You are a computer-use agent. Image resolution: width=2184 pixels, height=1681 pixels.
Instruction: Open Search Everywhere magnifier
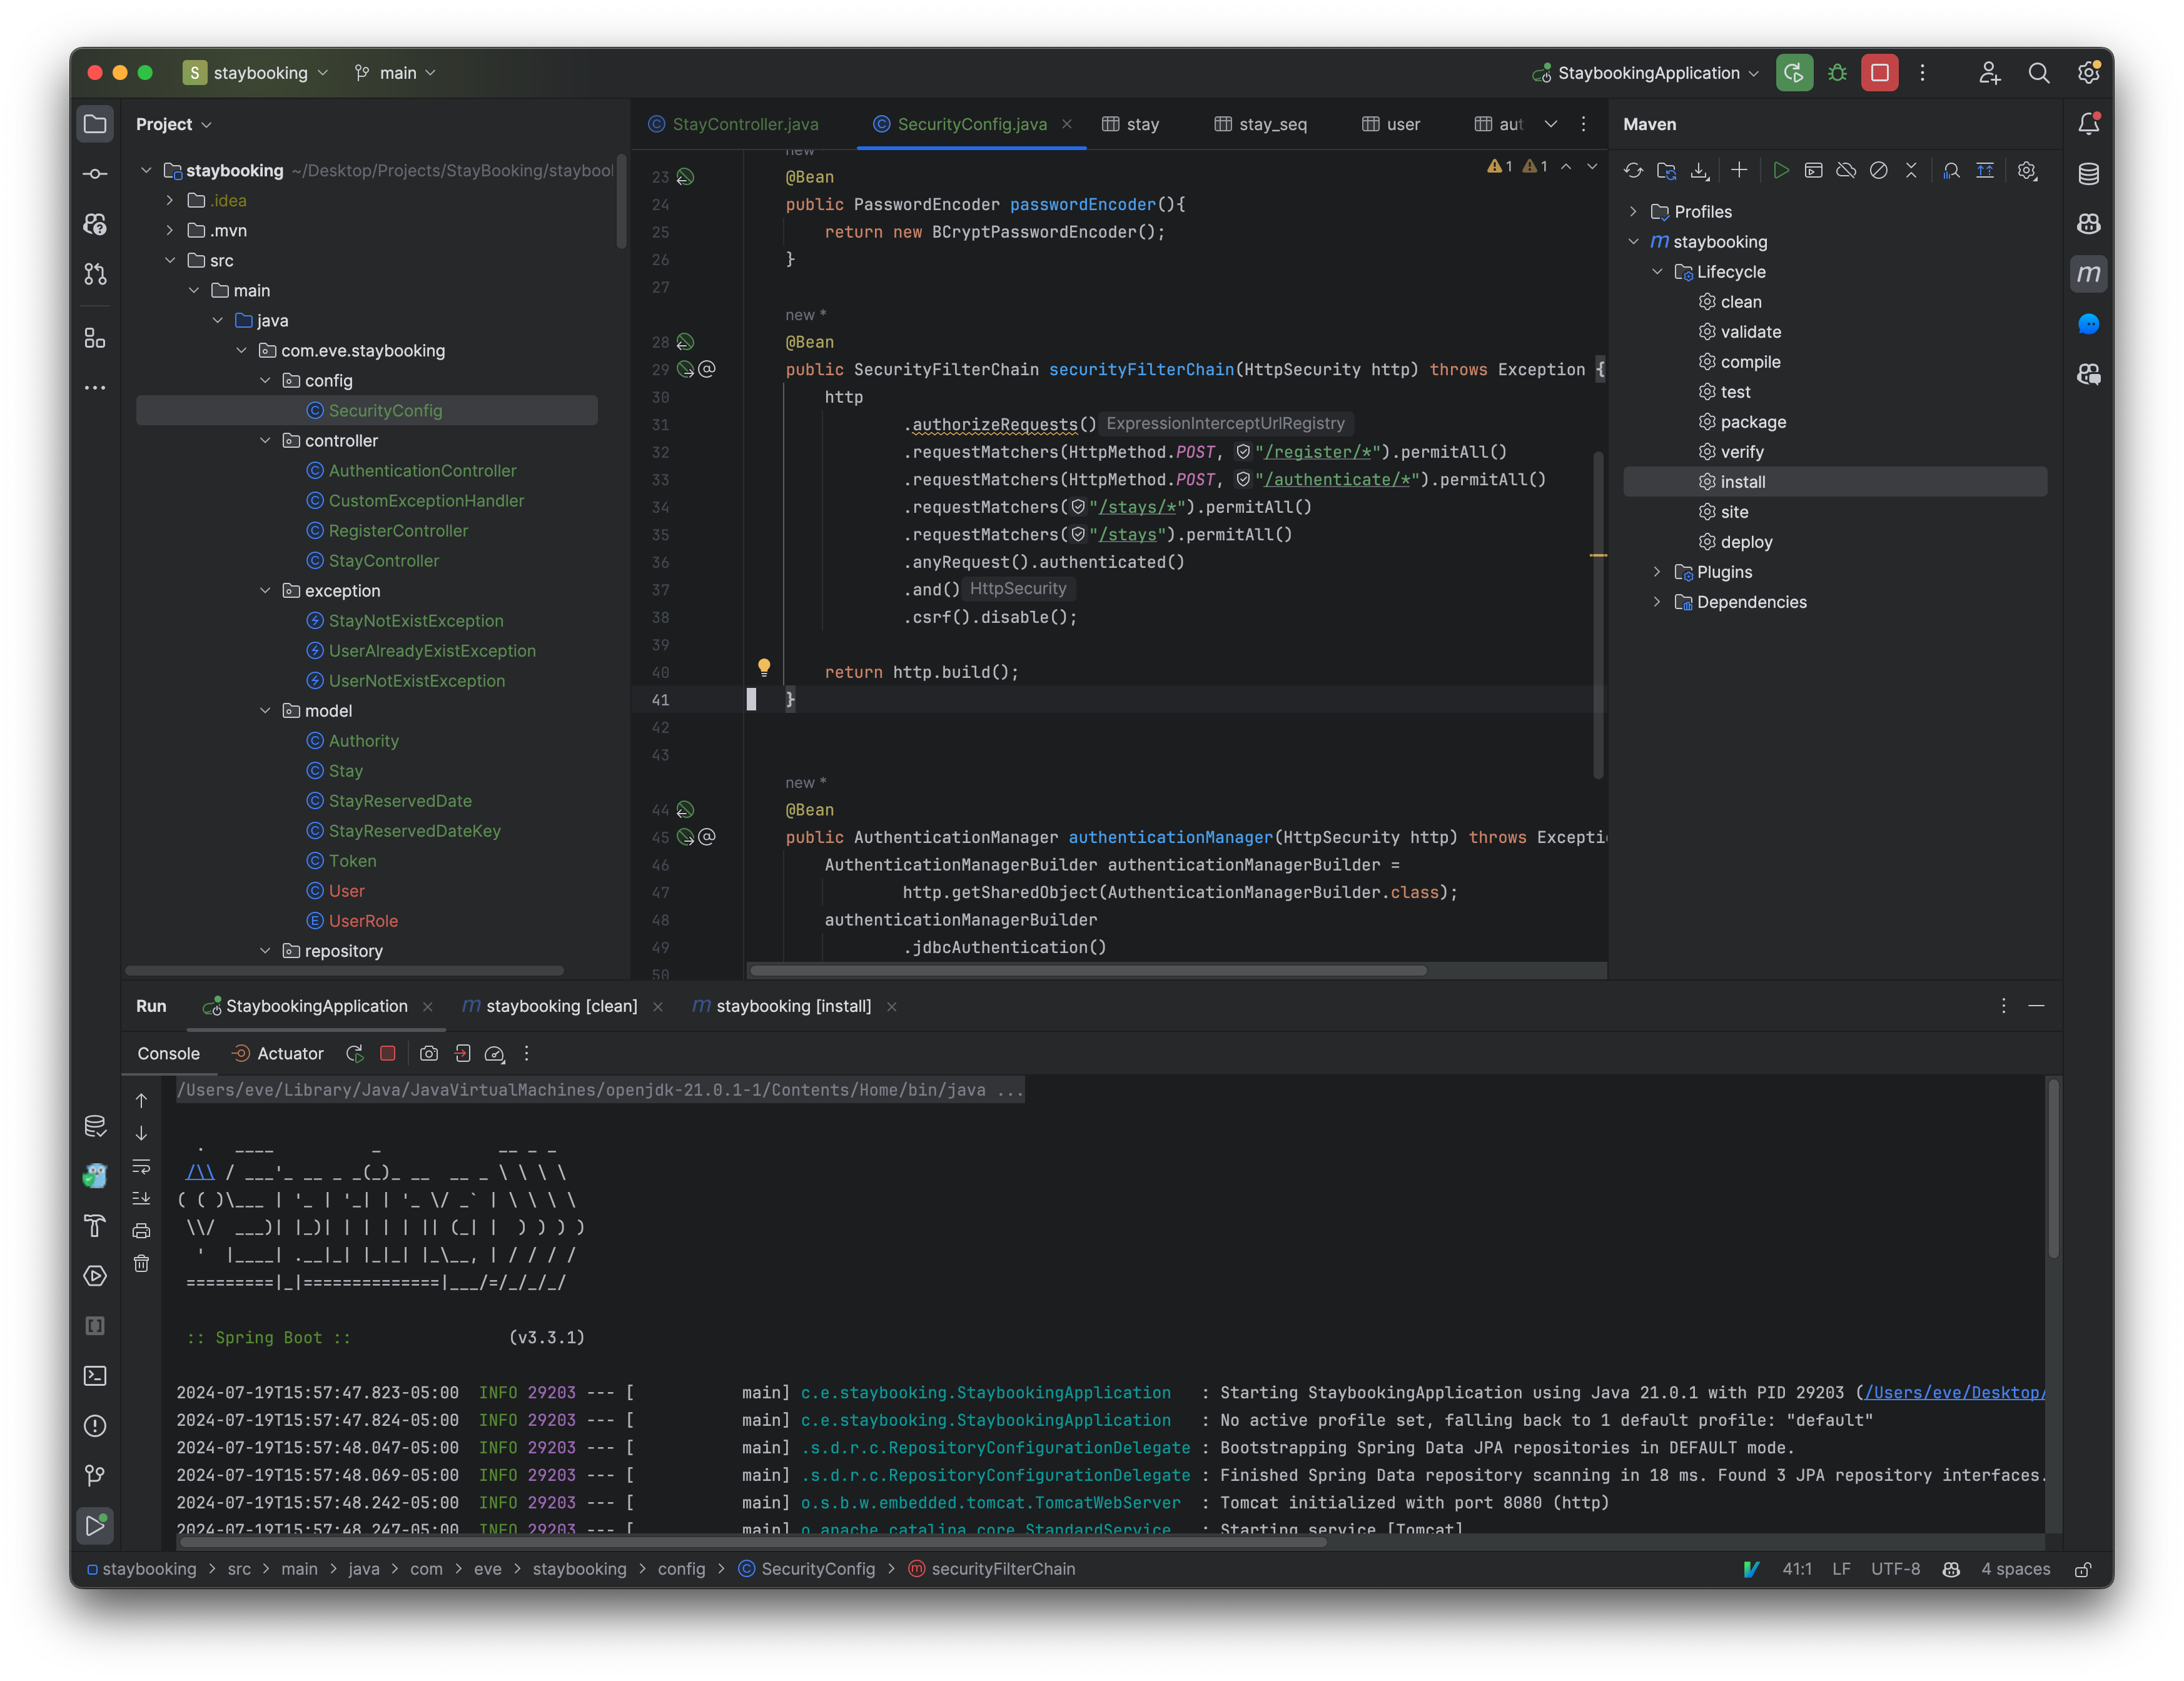pos(2039,72)
